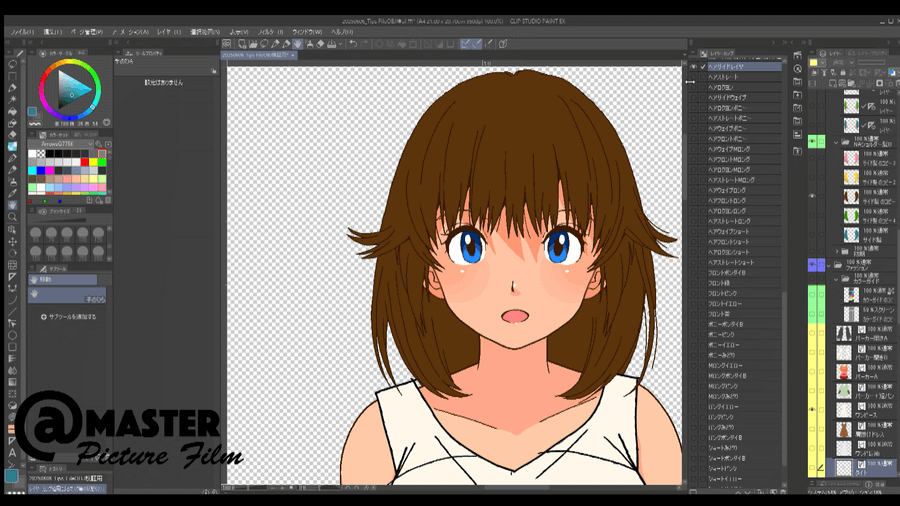Open the ウィンドウ menu

click(x=306, y=32)
